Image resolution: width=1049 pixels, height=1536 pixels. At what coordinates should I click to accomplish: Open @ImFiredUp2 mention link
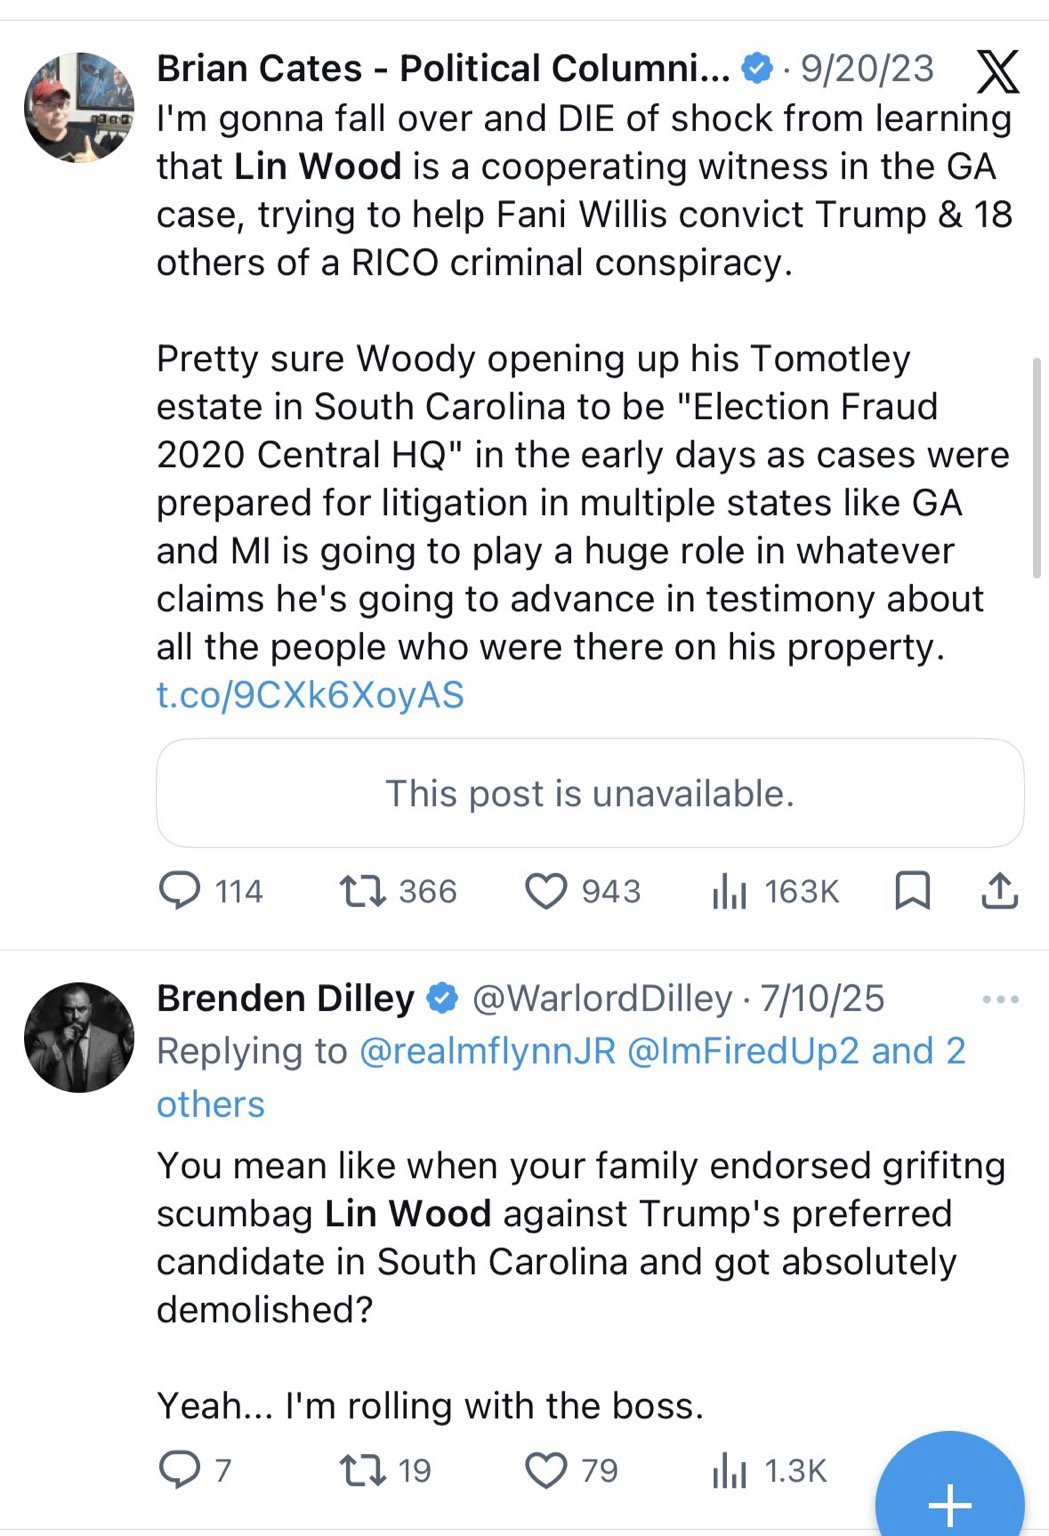coord(742,1051)
